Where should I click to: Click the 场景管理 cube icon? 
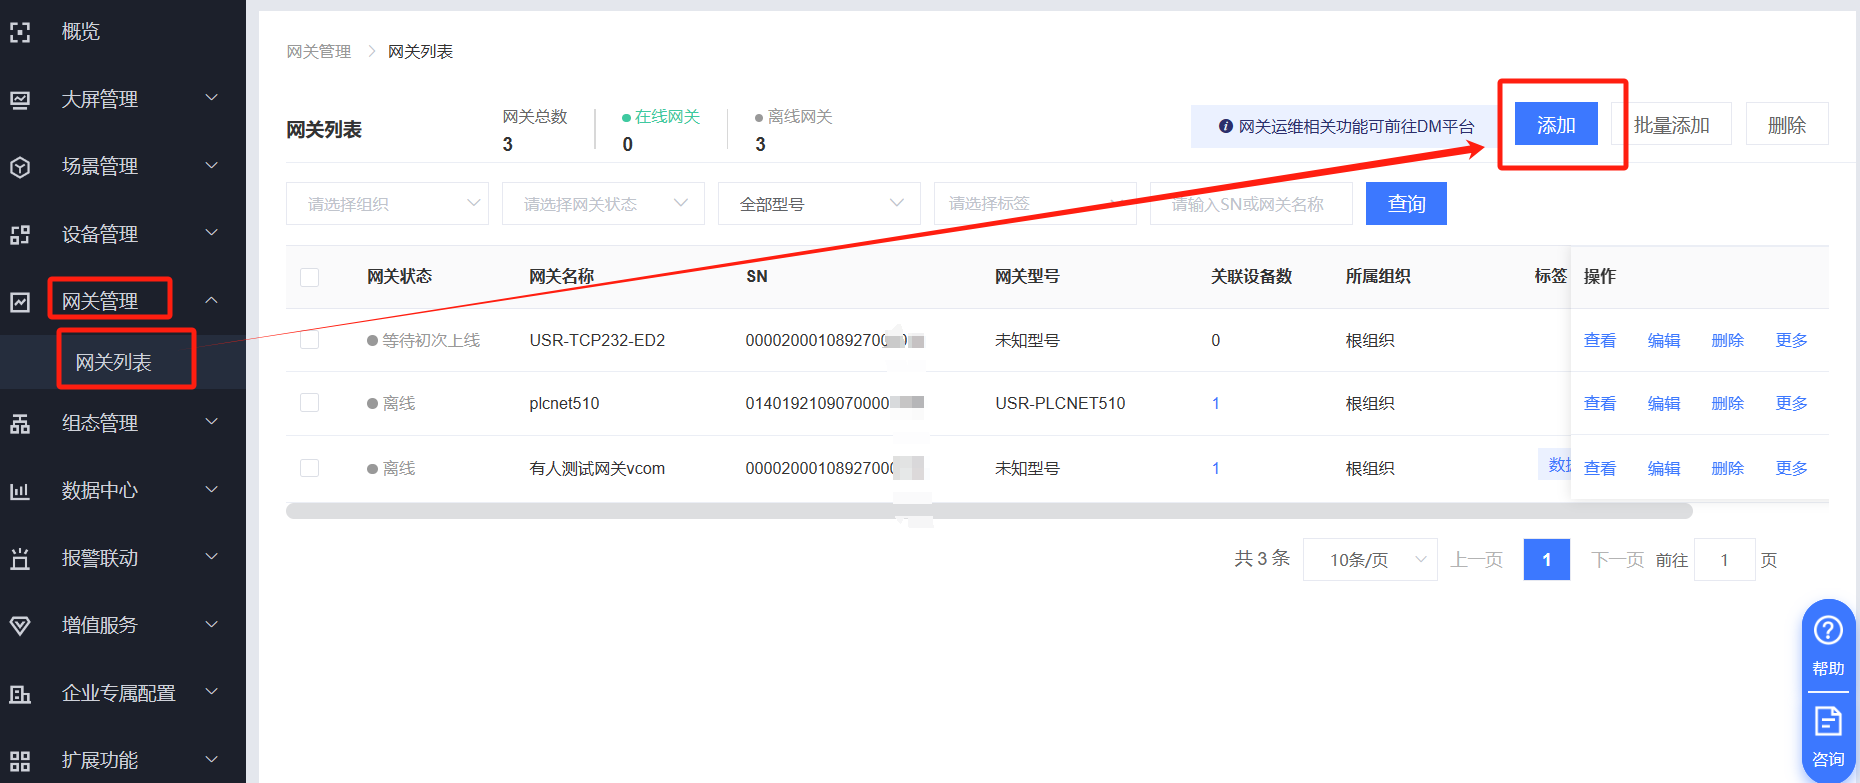(20, 167)
